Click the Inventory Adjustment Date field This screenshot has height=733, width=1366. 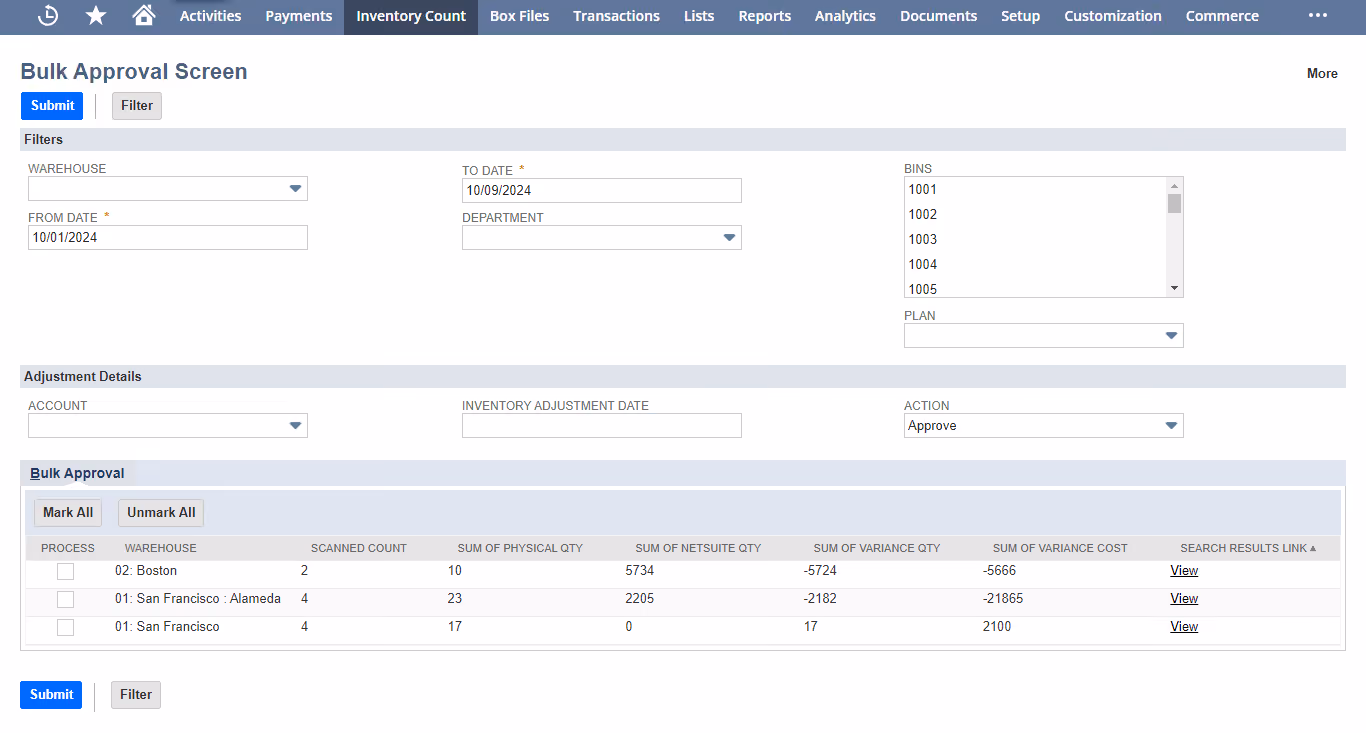tap(602, 426)
